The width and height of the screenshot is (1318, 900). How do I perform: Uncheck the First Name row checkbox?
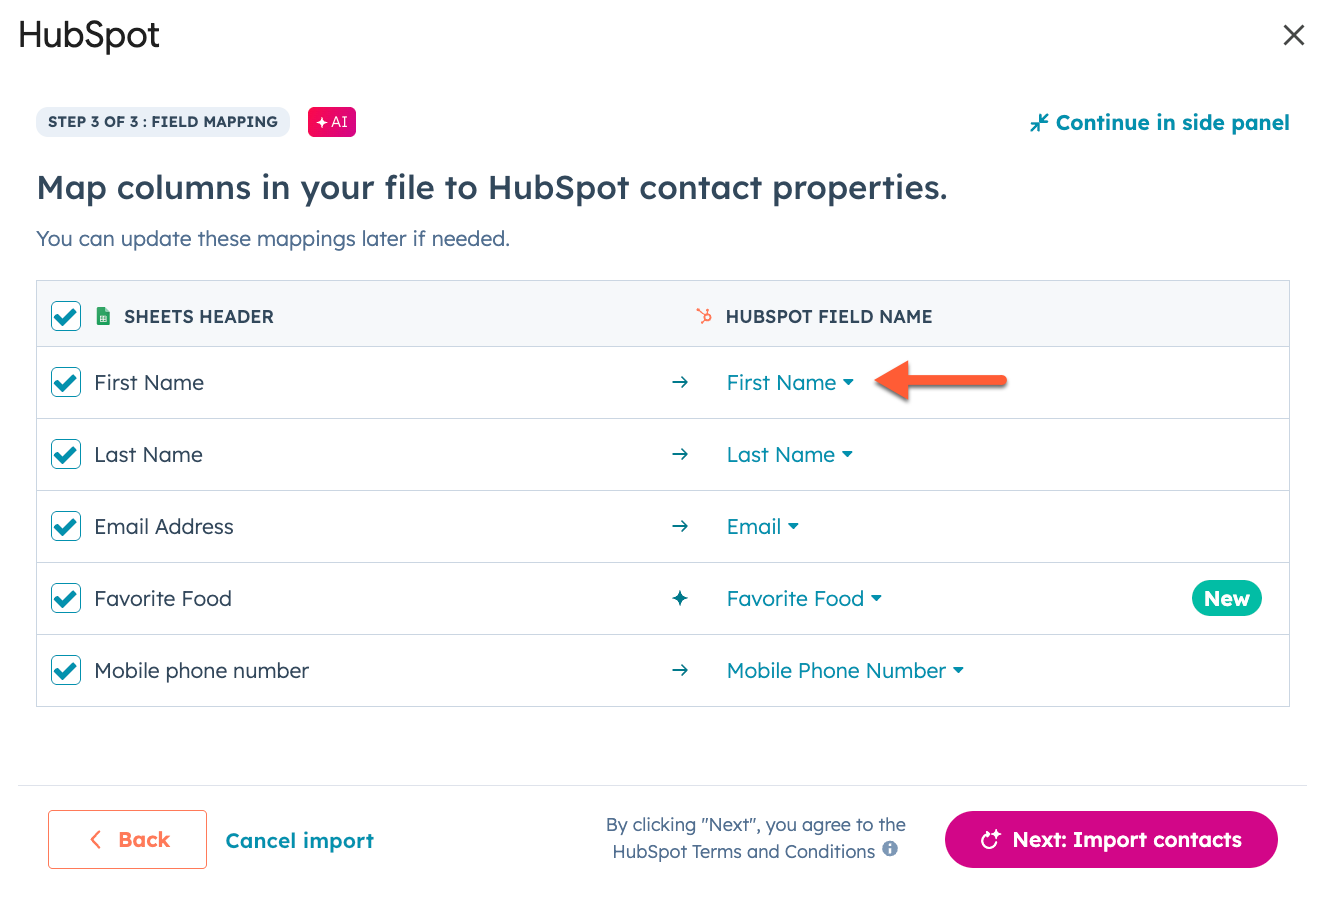(x=65, y=381)
